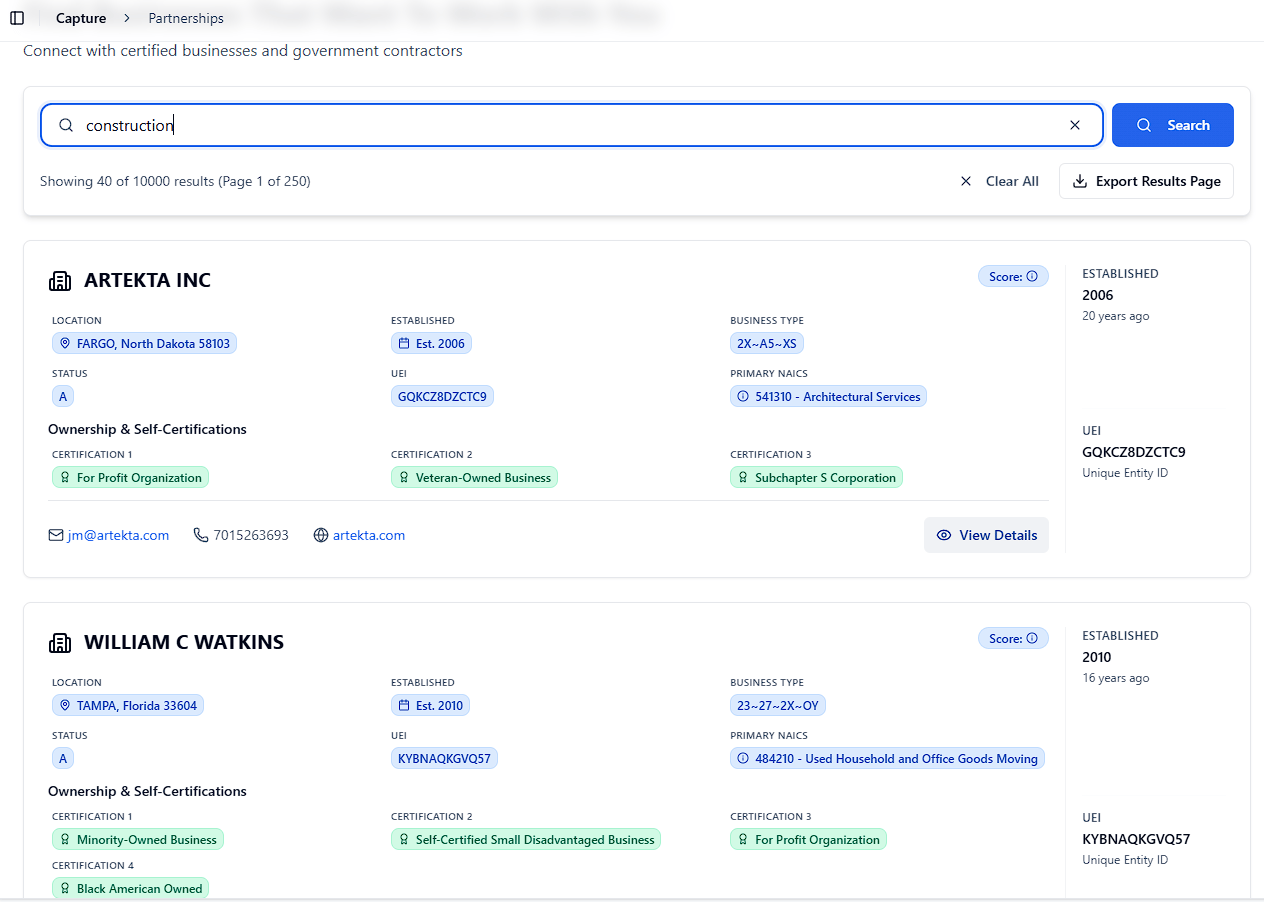Click View Details on ARTEKTA INC card
Viewport: 1264px width, 902px height.
(x=986, y=535)
